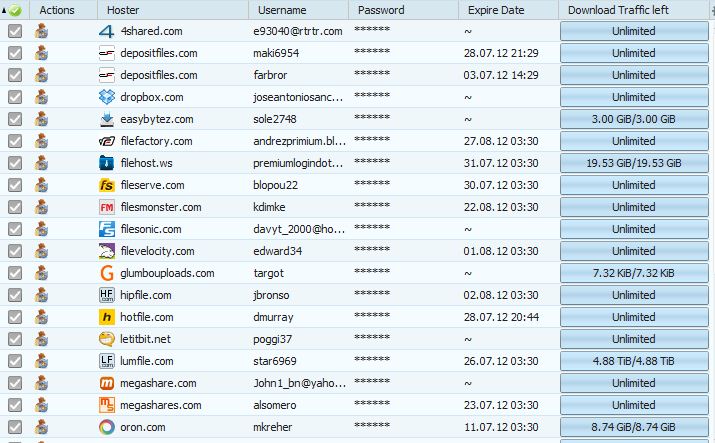Image resolution: width=715 pixels, height=443 pixels.
Task: Click the Actions icon for 4shared.com row
Action: tap(41, 31)
